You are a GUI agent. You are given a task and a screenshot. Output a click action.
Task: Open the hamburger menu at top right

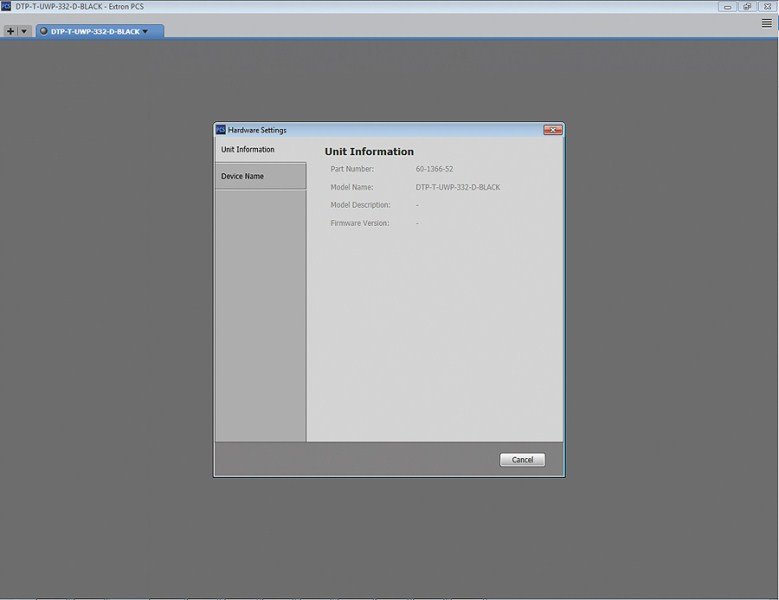tap(767, 23)
